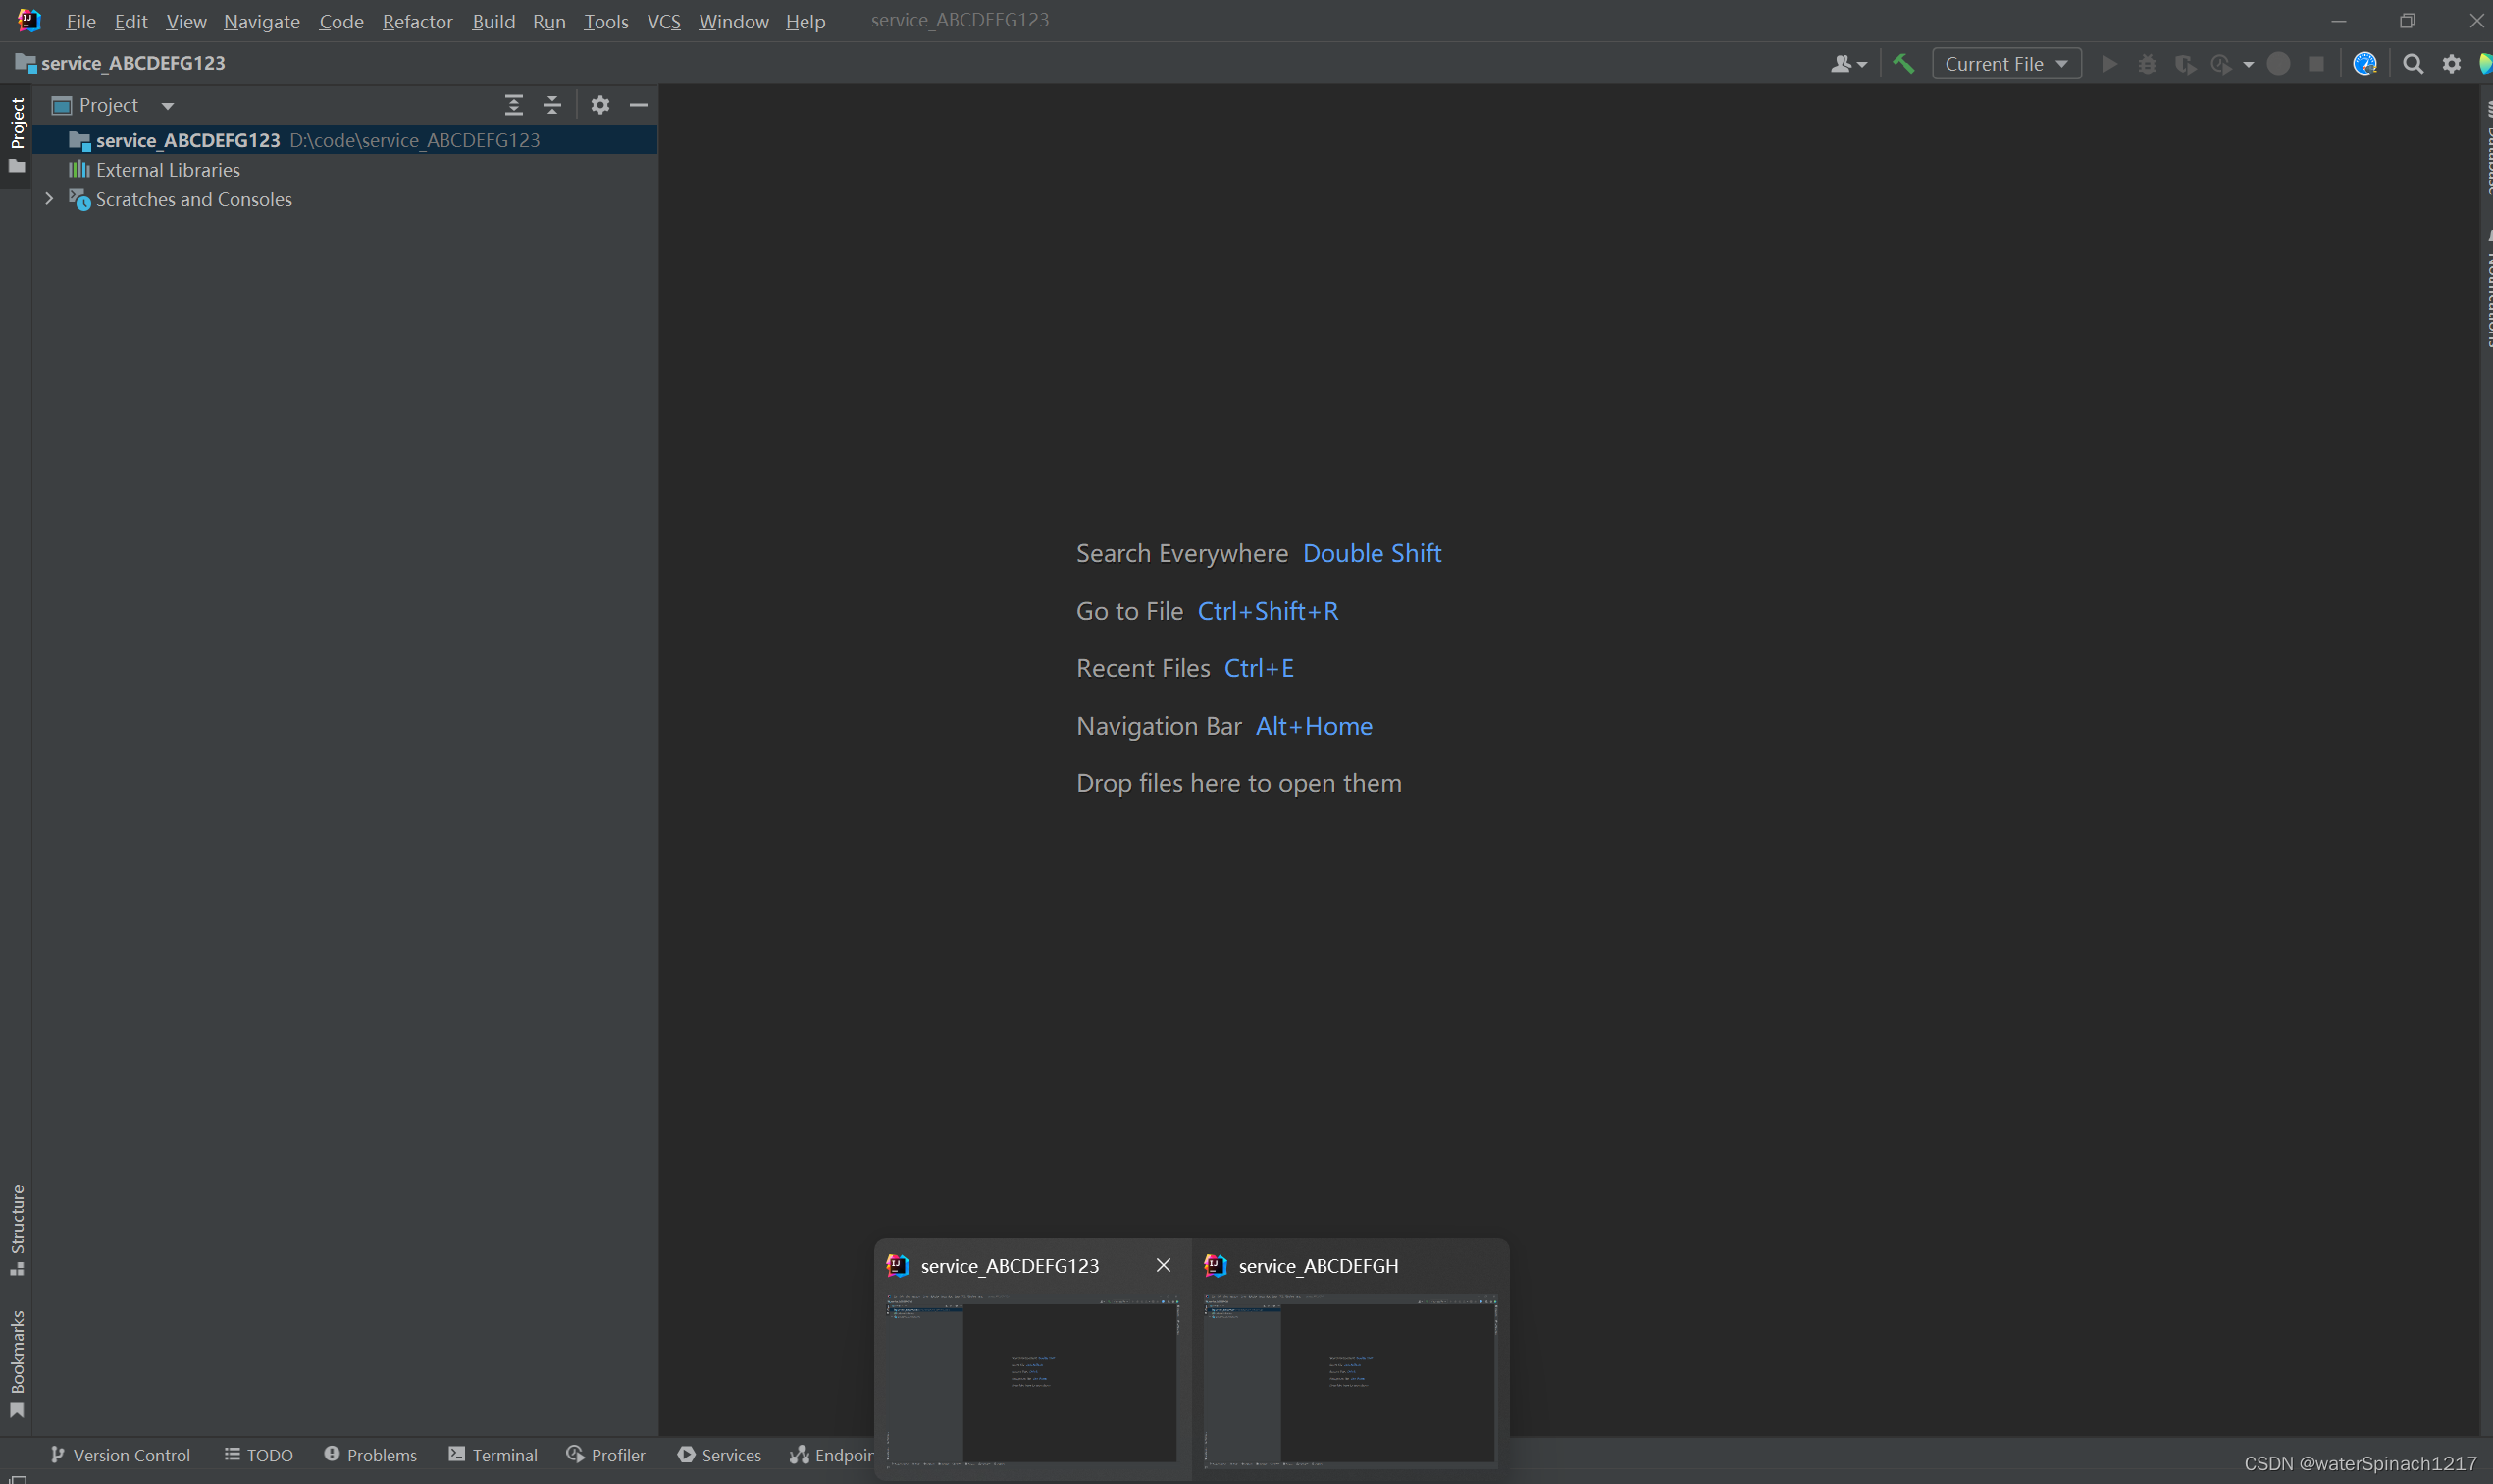The width and height of the screenshot is (2493, 1484).
Task: Click the Debug bug icon in toolbar
Action: (x=2147, y=64)
